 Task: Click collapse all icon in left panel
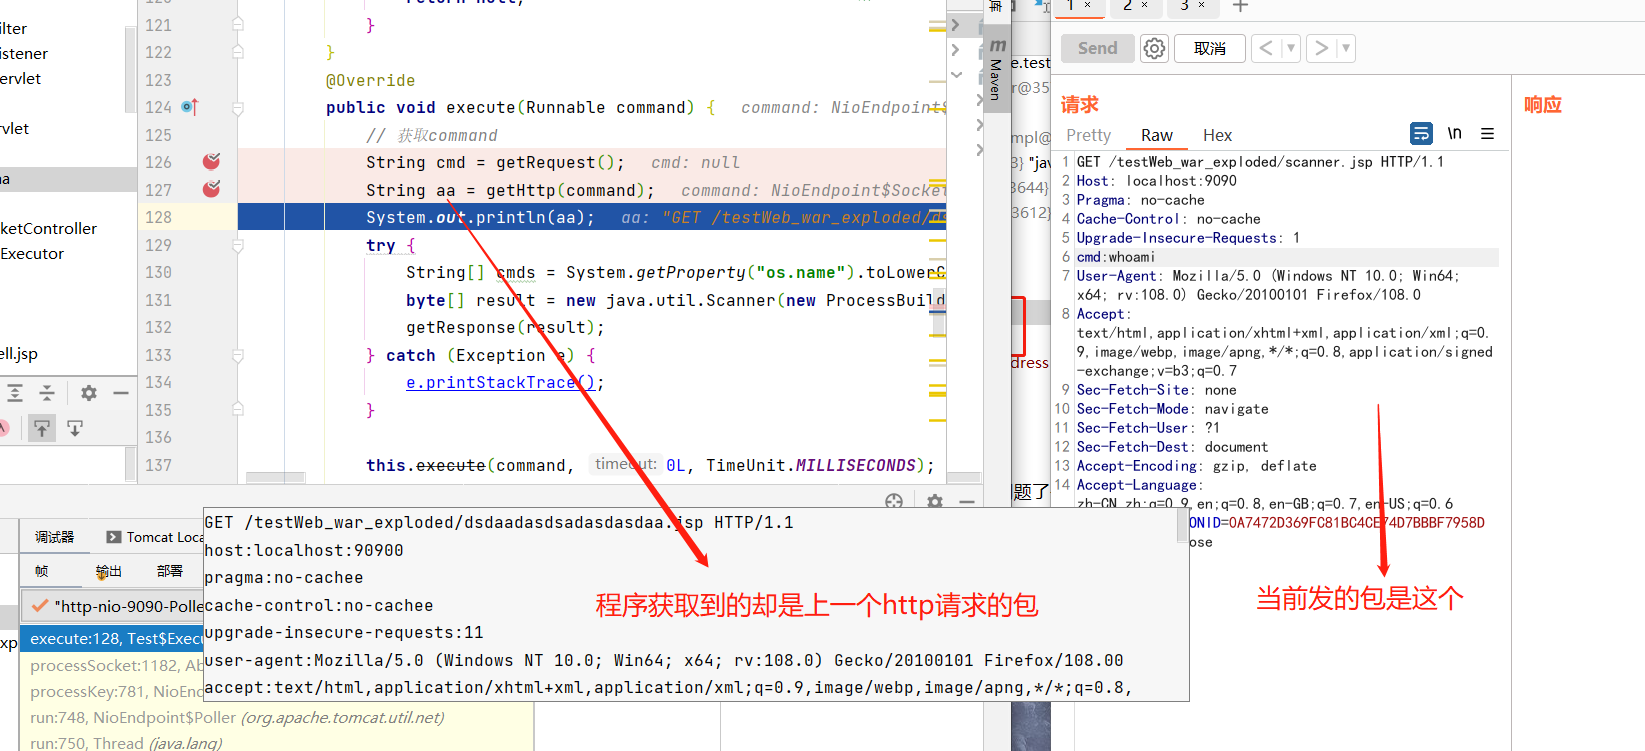[x=47, y=393]
